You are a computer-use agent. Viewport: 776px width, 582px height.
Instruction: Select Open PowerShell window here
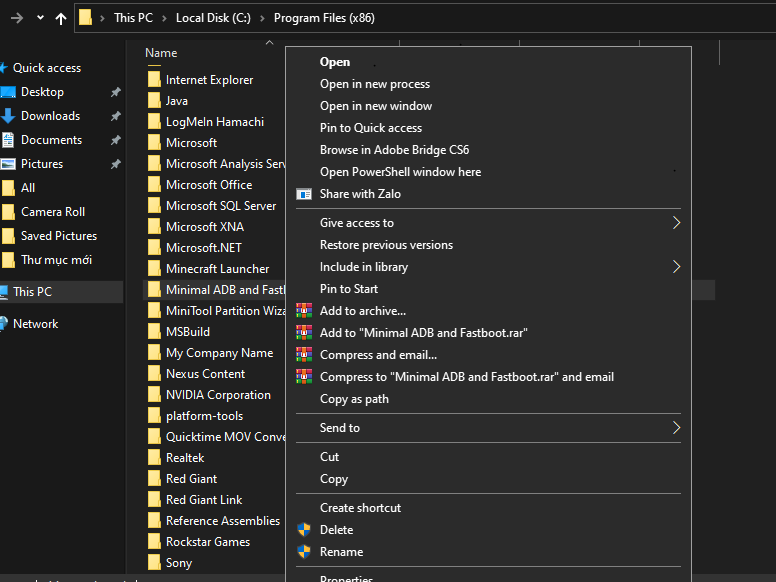tap(400, 172)
